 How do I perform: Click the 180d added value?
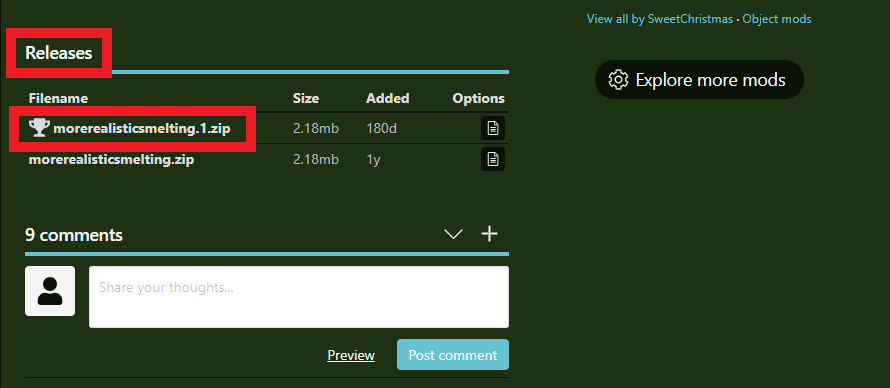point(381,129)
